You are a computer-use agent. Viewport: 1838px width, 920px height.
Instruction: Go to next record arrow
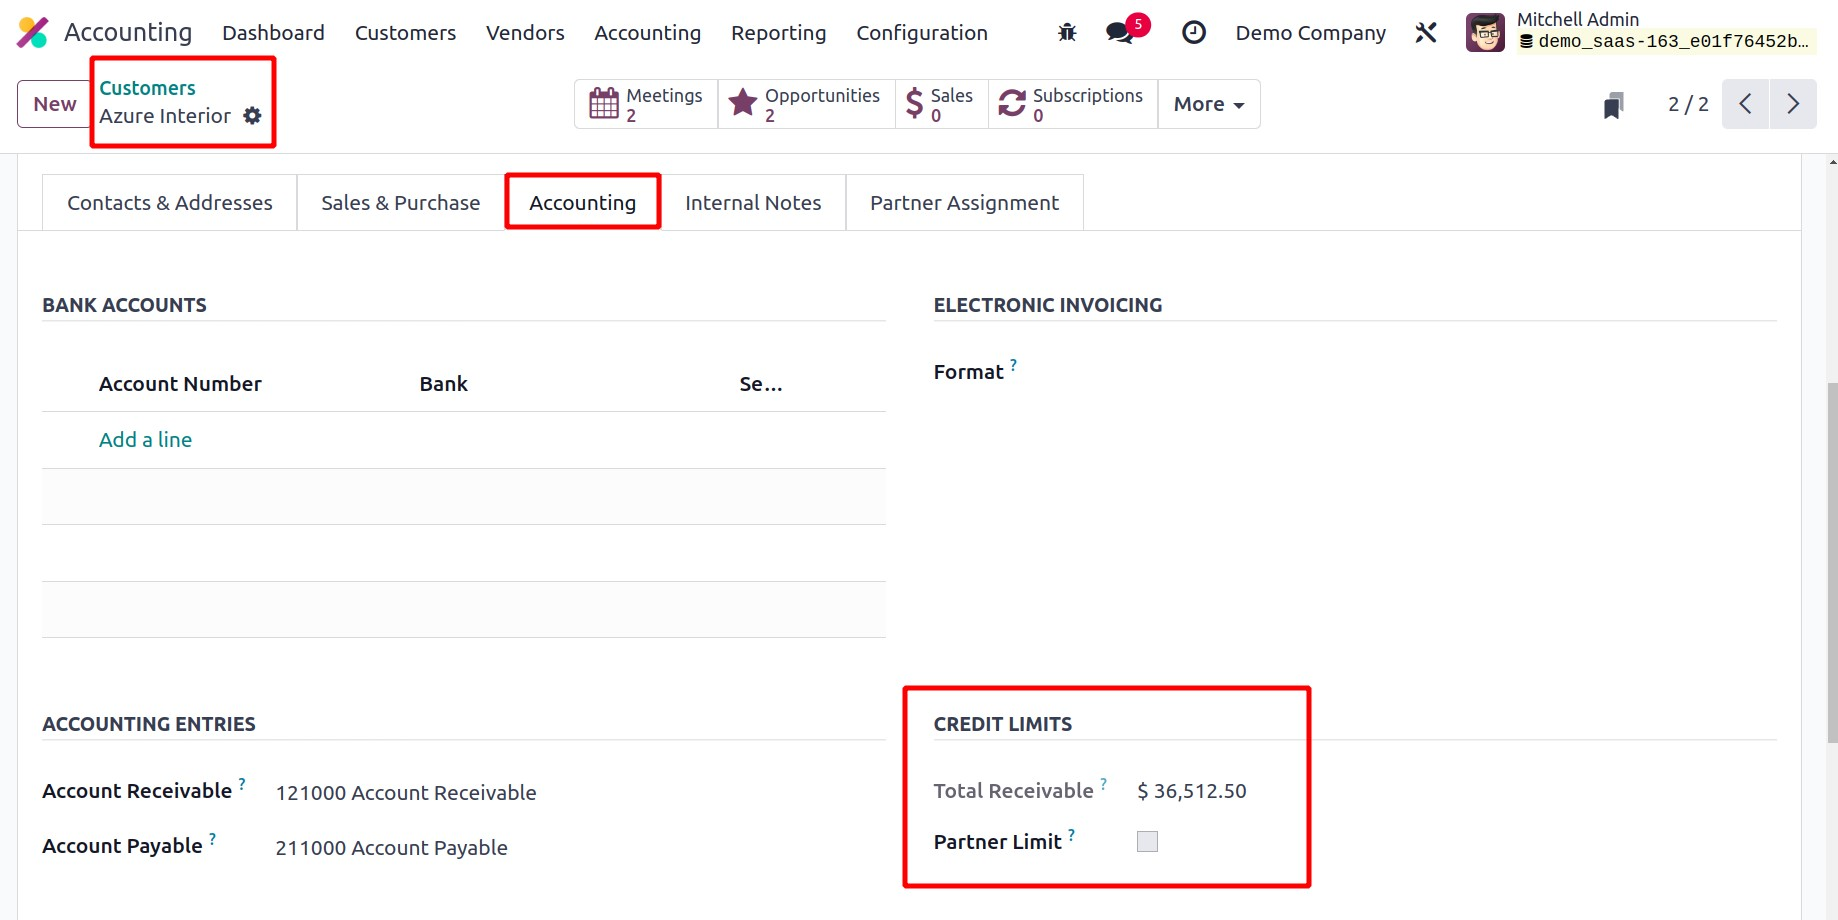1793,104
